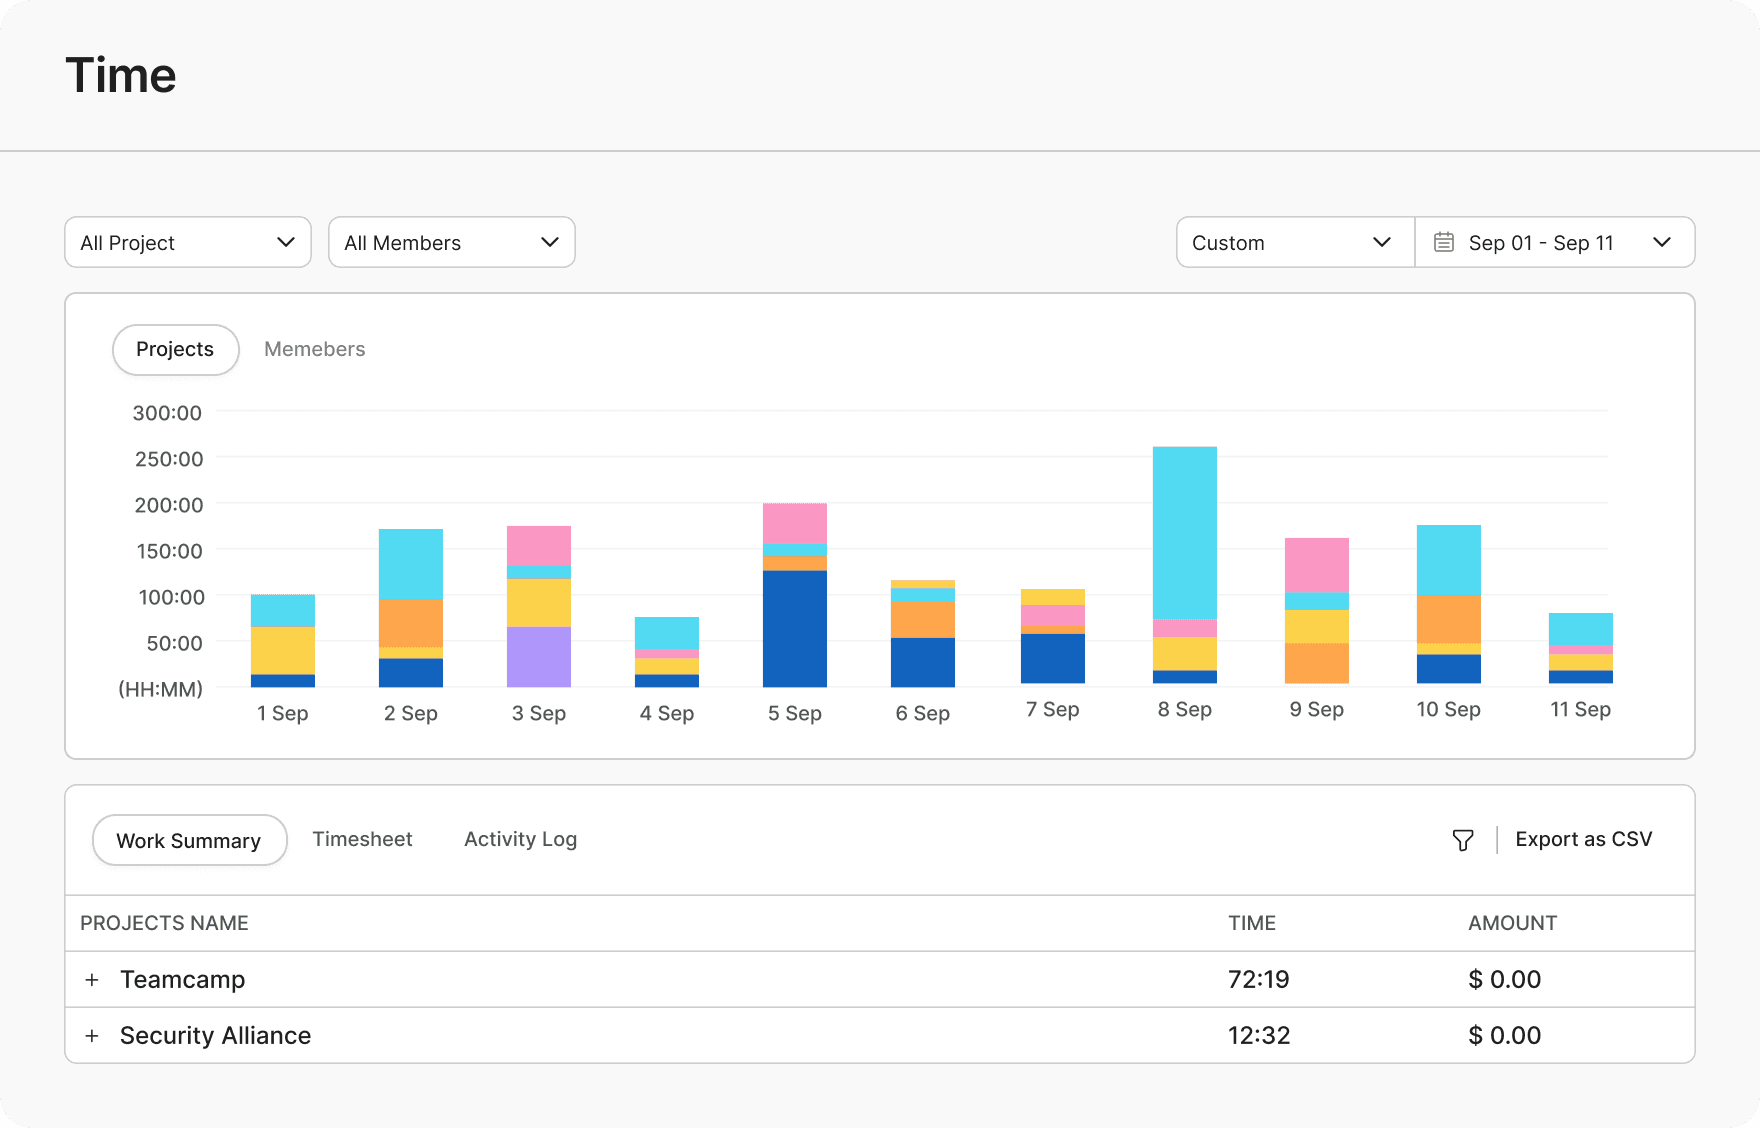This screenshot has height=1128, width=1760.
Task: Click the filter funnel icon
Action: 1463,840
